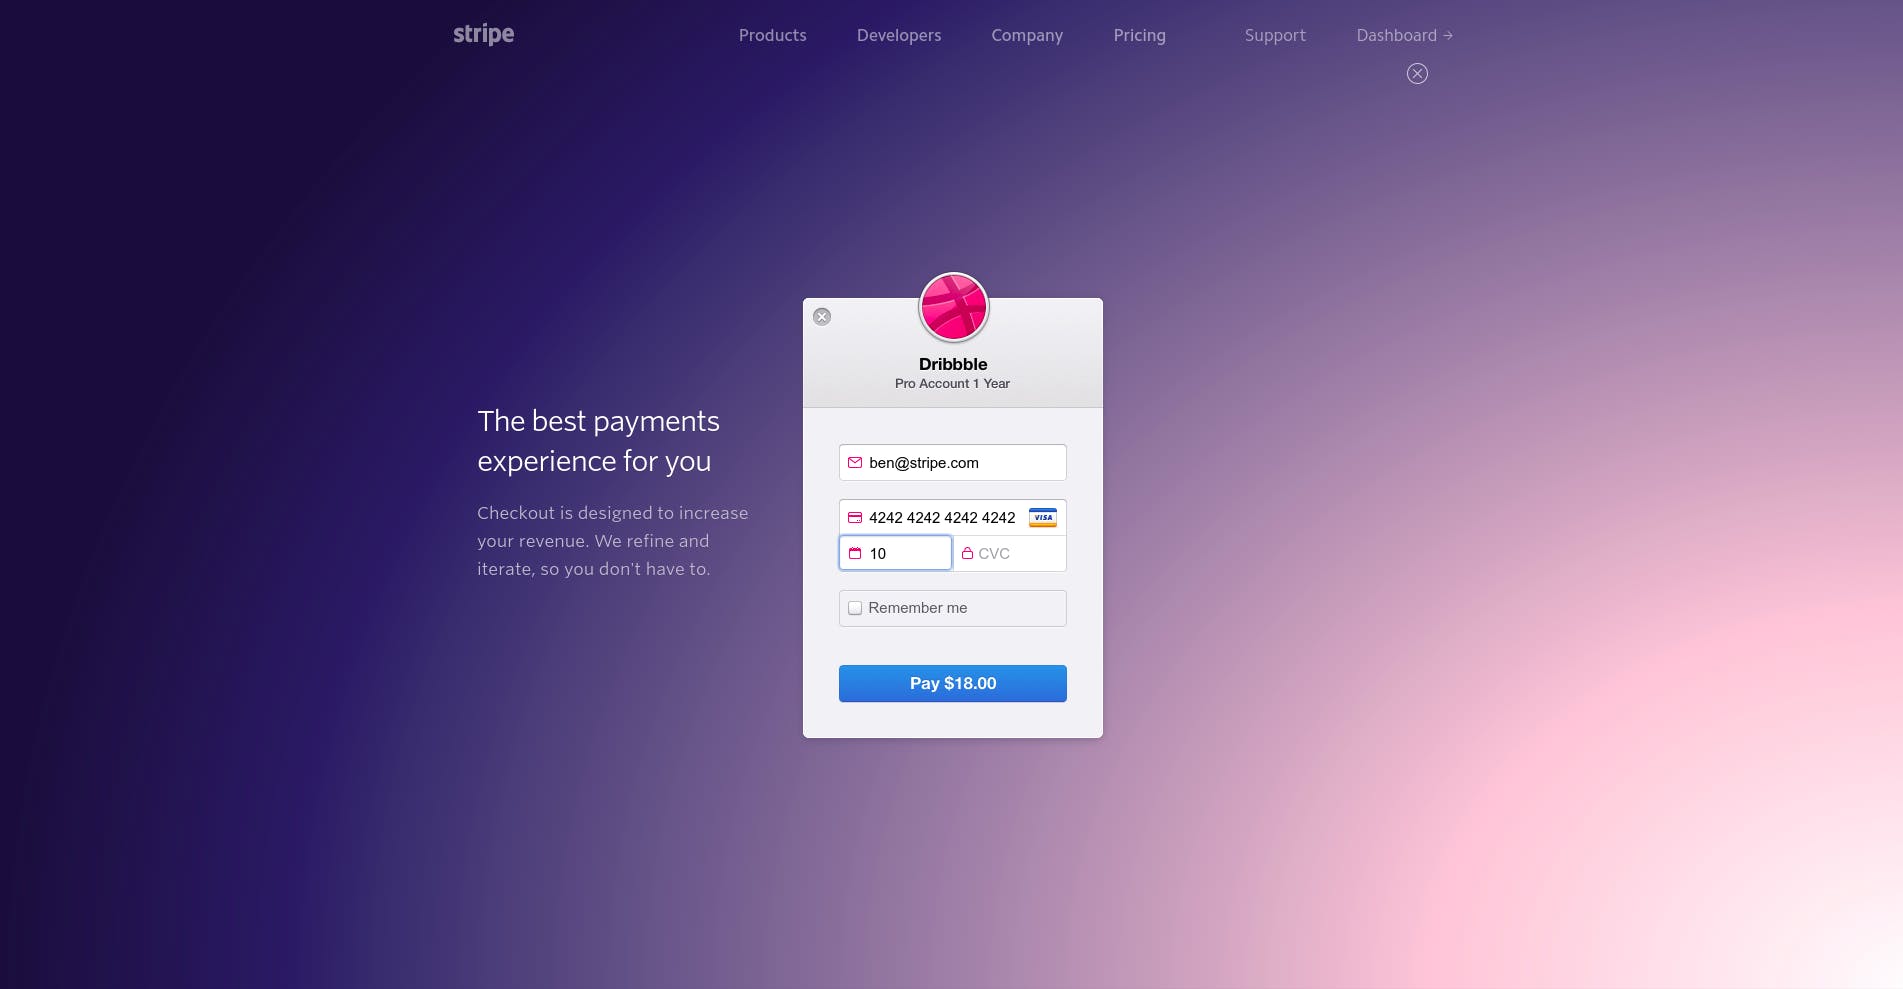Click the circled X below Dashboard
1903x989 pixels.
point(1417,73)
